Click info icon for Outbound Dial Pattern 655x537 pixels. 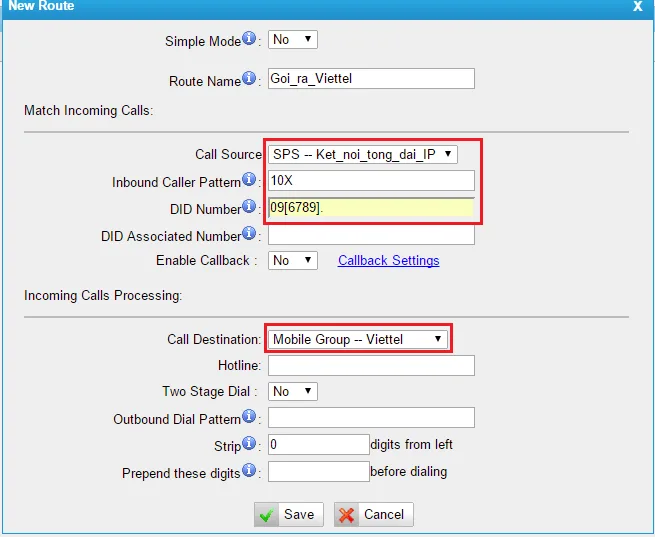click(249, 417)
